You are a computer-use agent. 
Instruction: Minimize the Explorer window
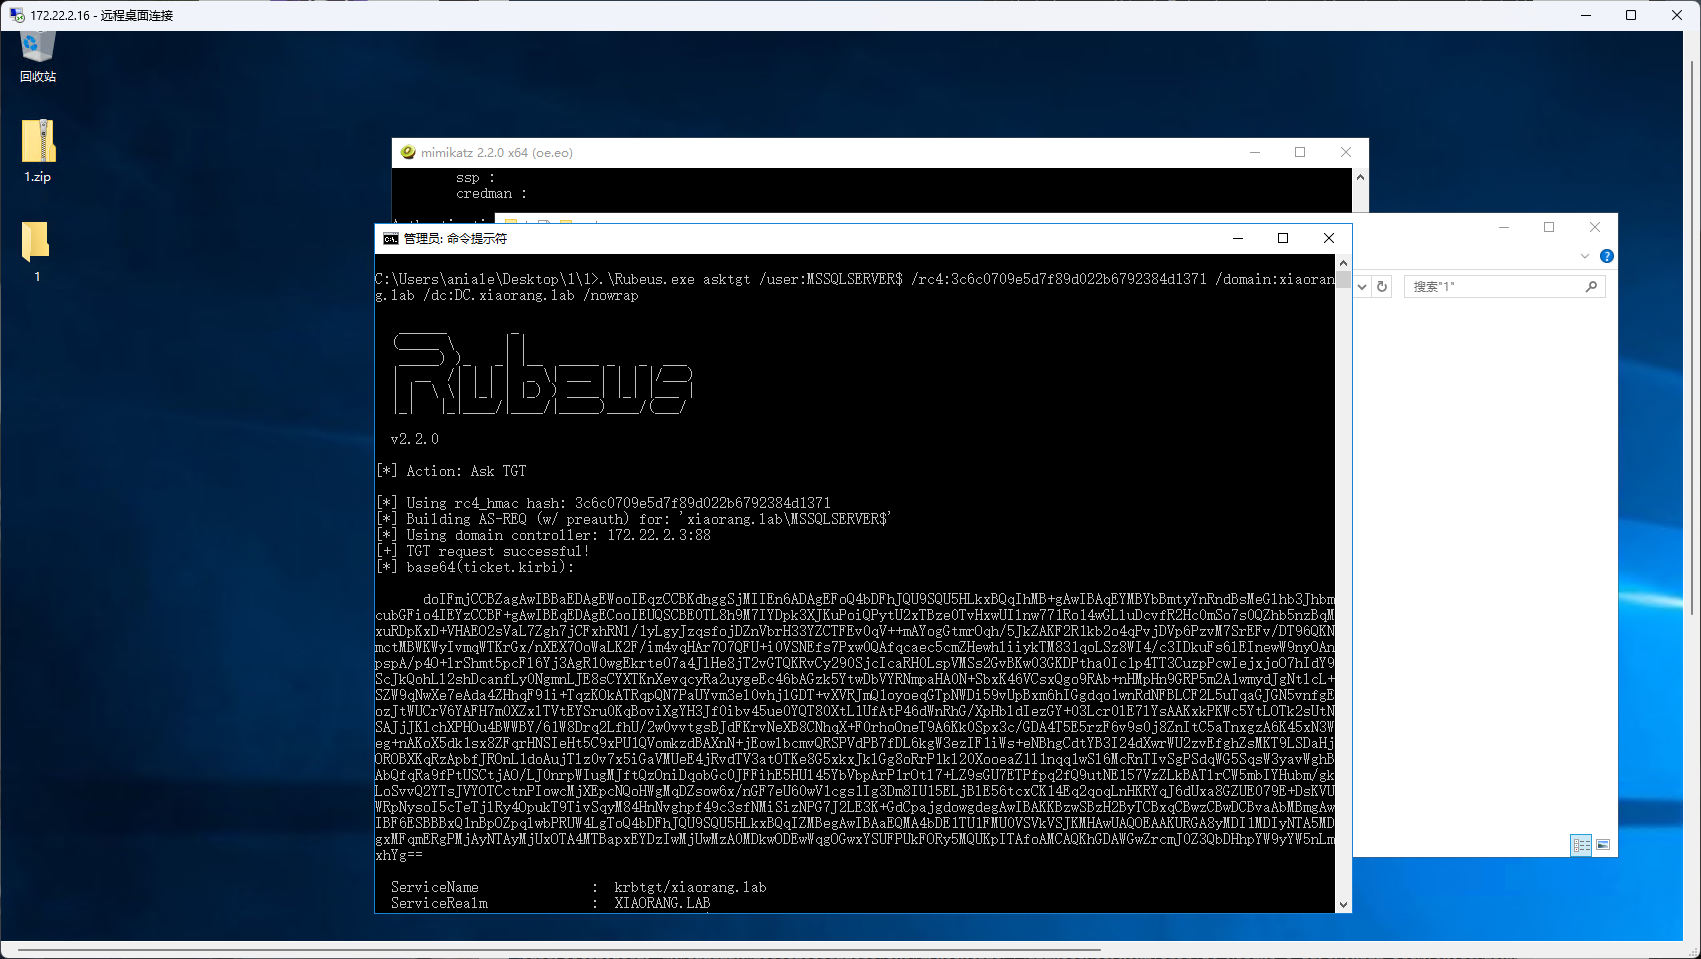(x=1503, y=228)
